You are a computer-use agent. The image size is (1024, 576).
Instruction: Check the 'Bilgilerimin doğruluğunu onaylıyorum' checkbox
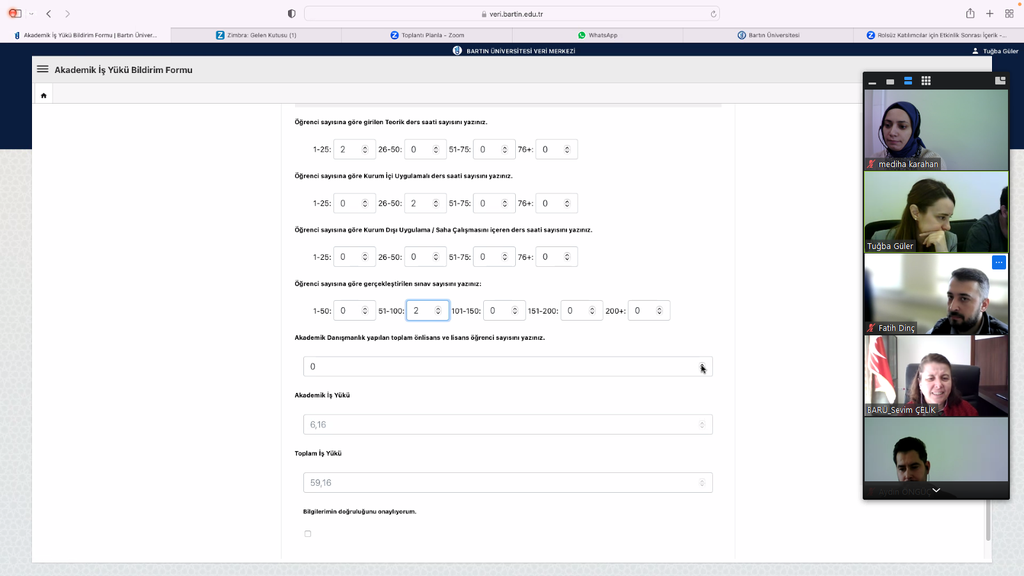coord(307,534)
